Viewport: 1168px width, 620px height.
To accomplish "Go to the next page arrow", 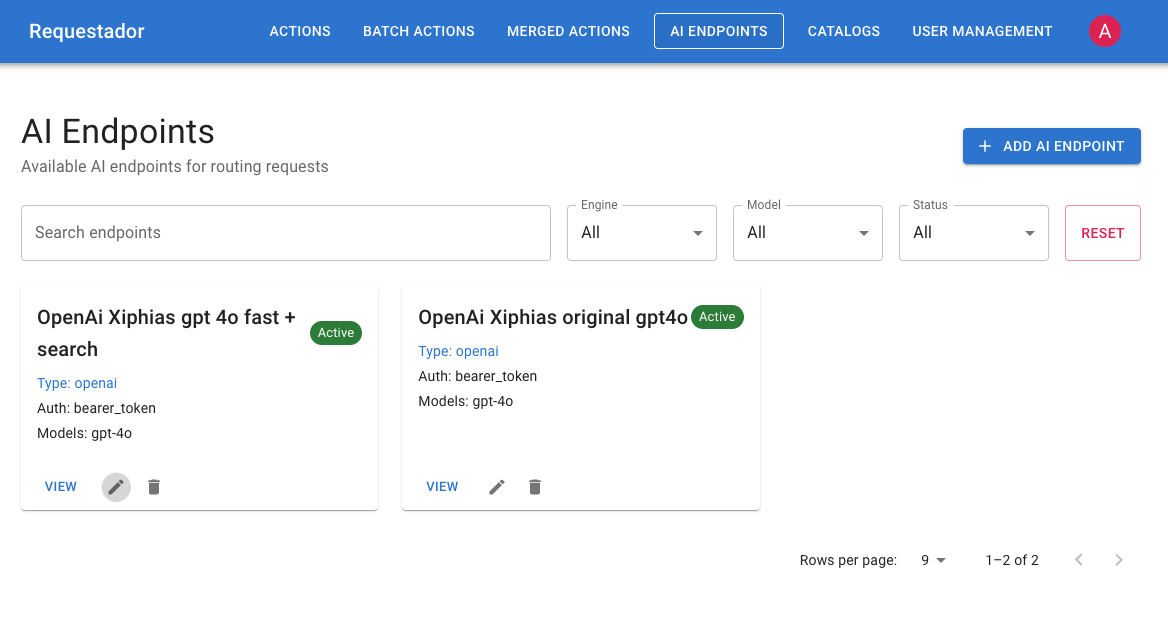I will [x=1119, y=560].
